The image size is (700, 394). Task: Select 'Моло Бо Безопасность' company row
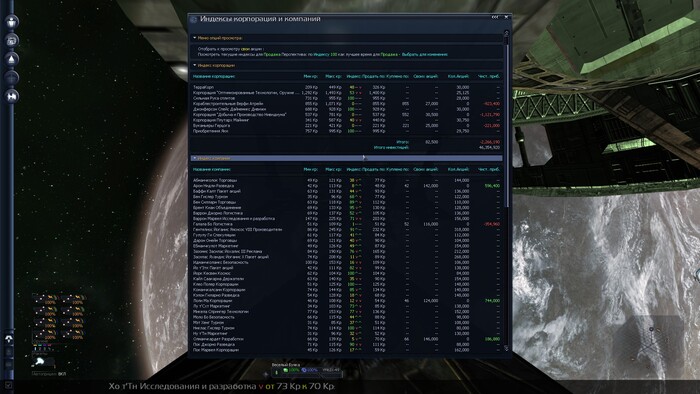347,317
